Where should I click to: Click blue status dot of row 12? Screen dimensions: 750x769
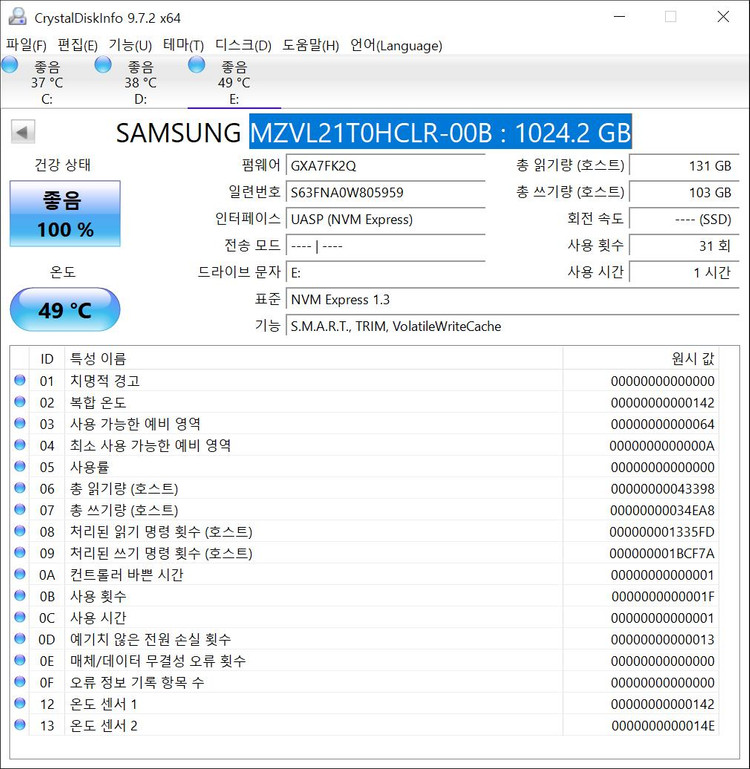[x=20, y=703]
